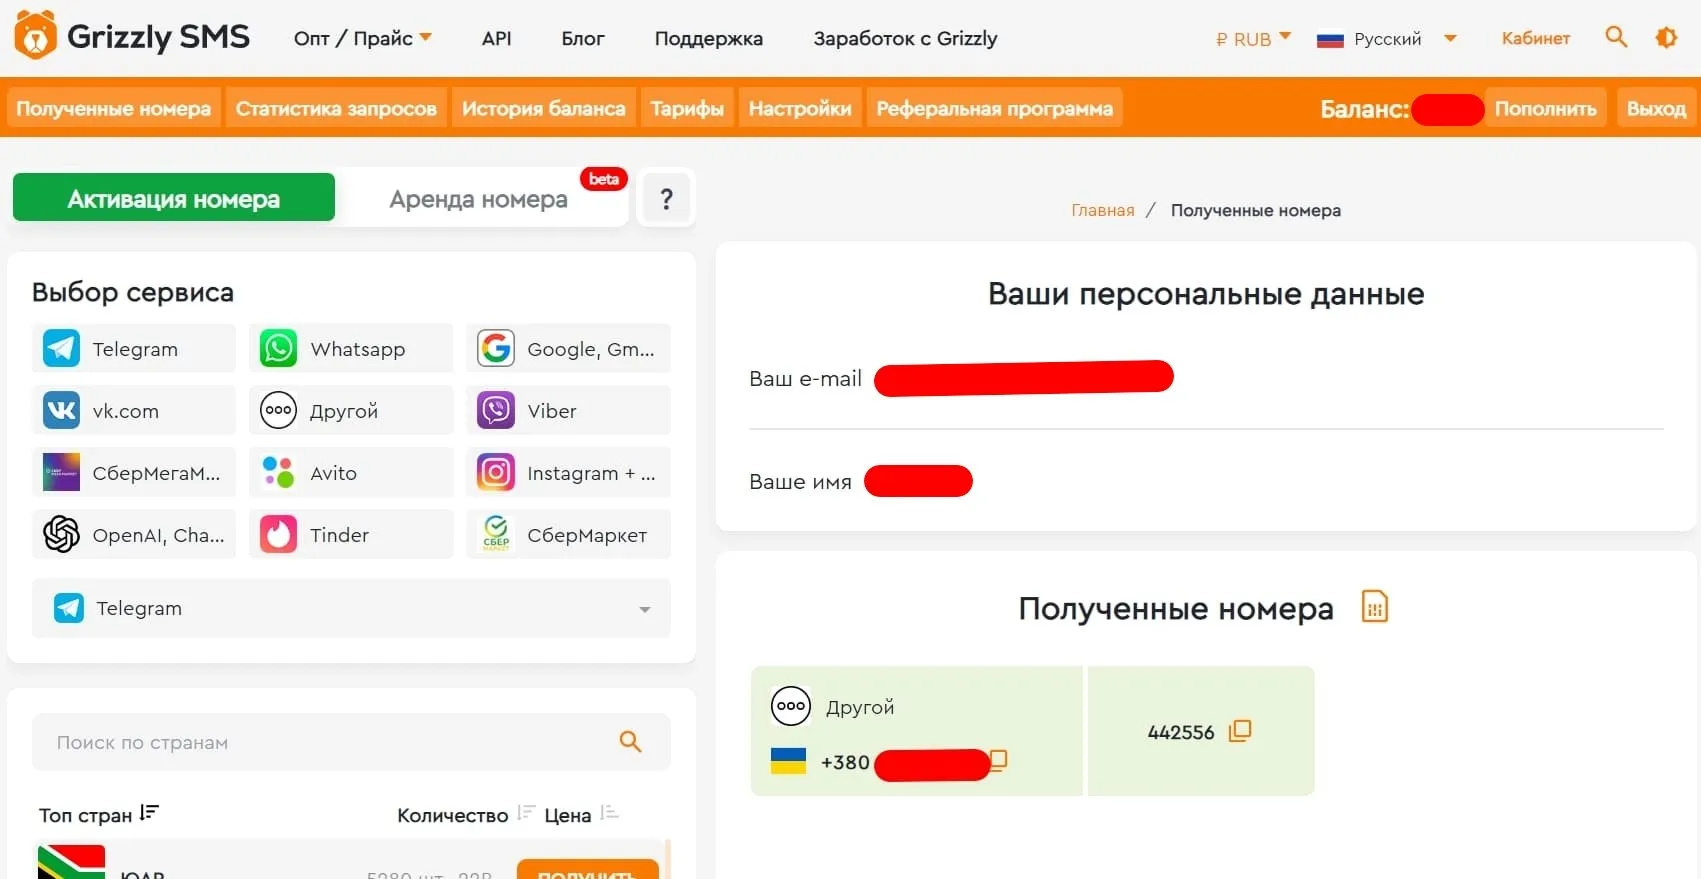Choose the OpenAI, ChatGPT service tile
The height and width of the screenshot is (879, 1701).
[134, 534]
